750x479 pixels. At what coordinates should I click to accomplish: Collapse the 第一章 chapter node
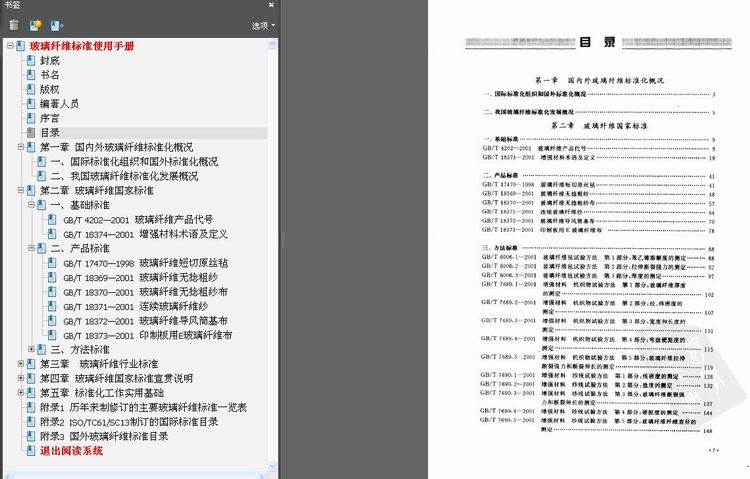click(21, 147)
